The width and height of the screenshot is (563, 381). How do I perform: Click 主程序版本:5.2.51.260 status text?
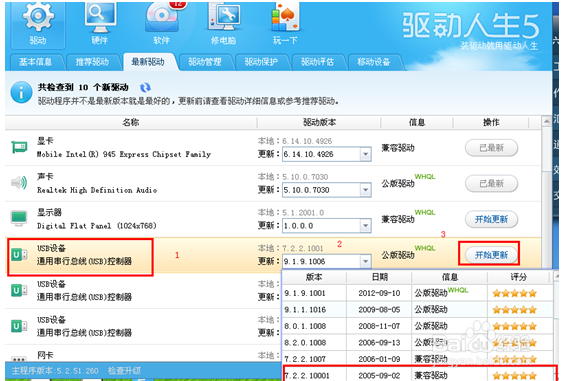pos(55,371)
